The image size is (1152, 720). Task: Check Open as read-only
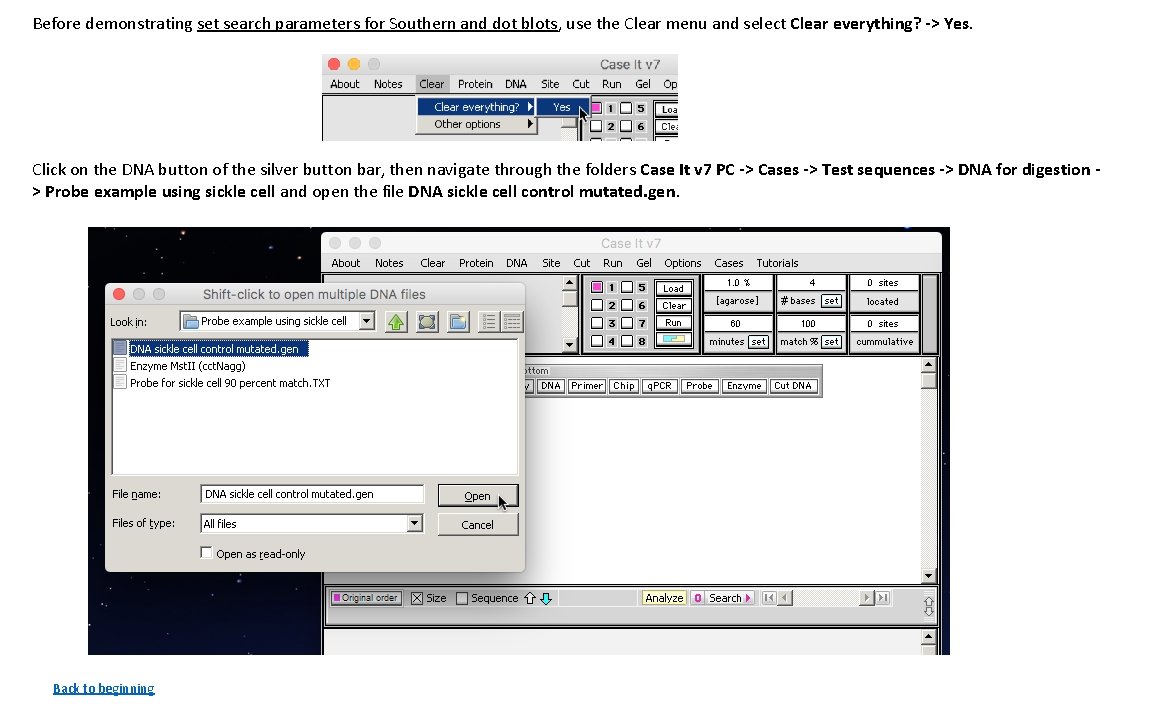pyautogui.click(x=206, y=551)
